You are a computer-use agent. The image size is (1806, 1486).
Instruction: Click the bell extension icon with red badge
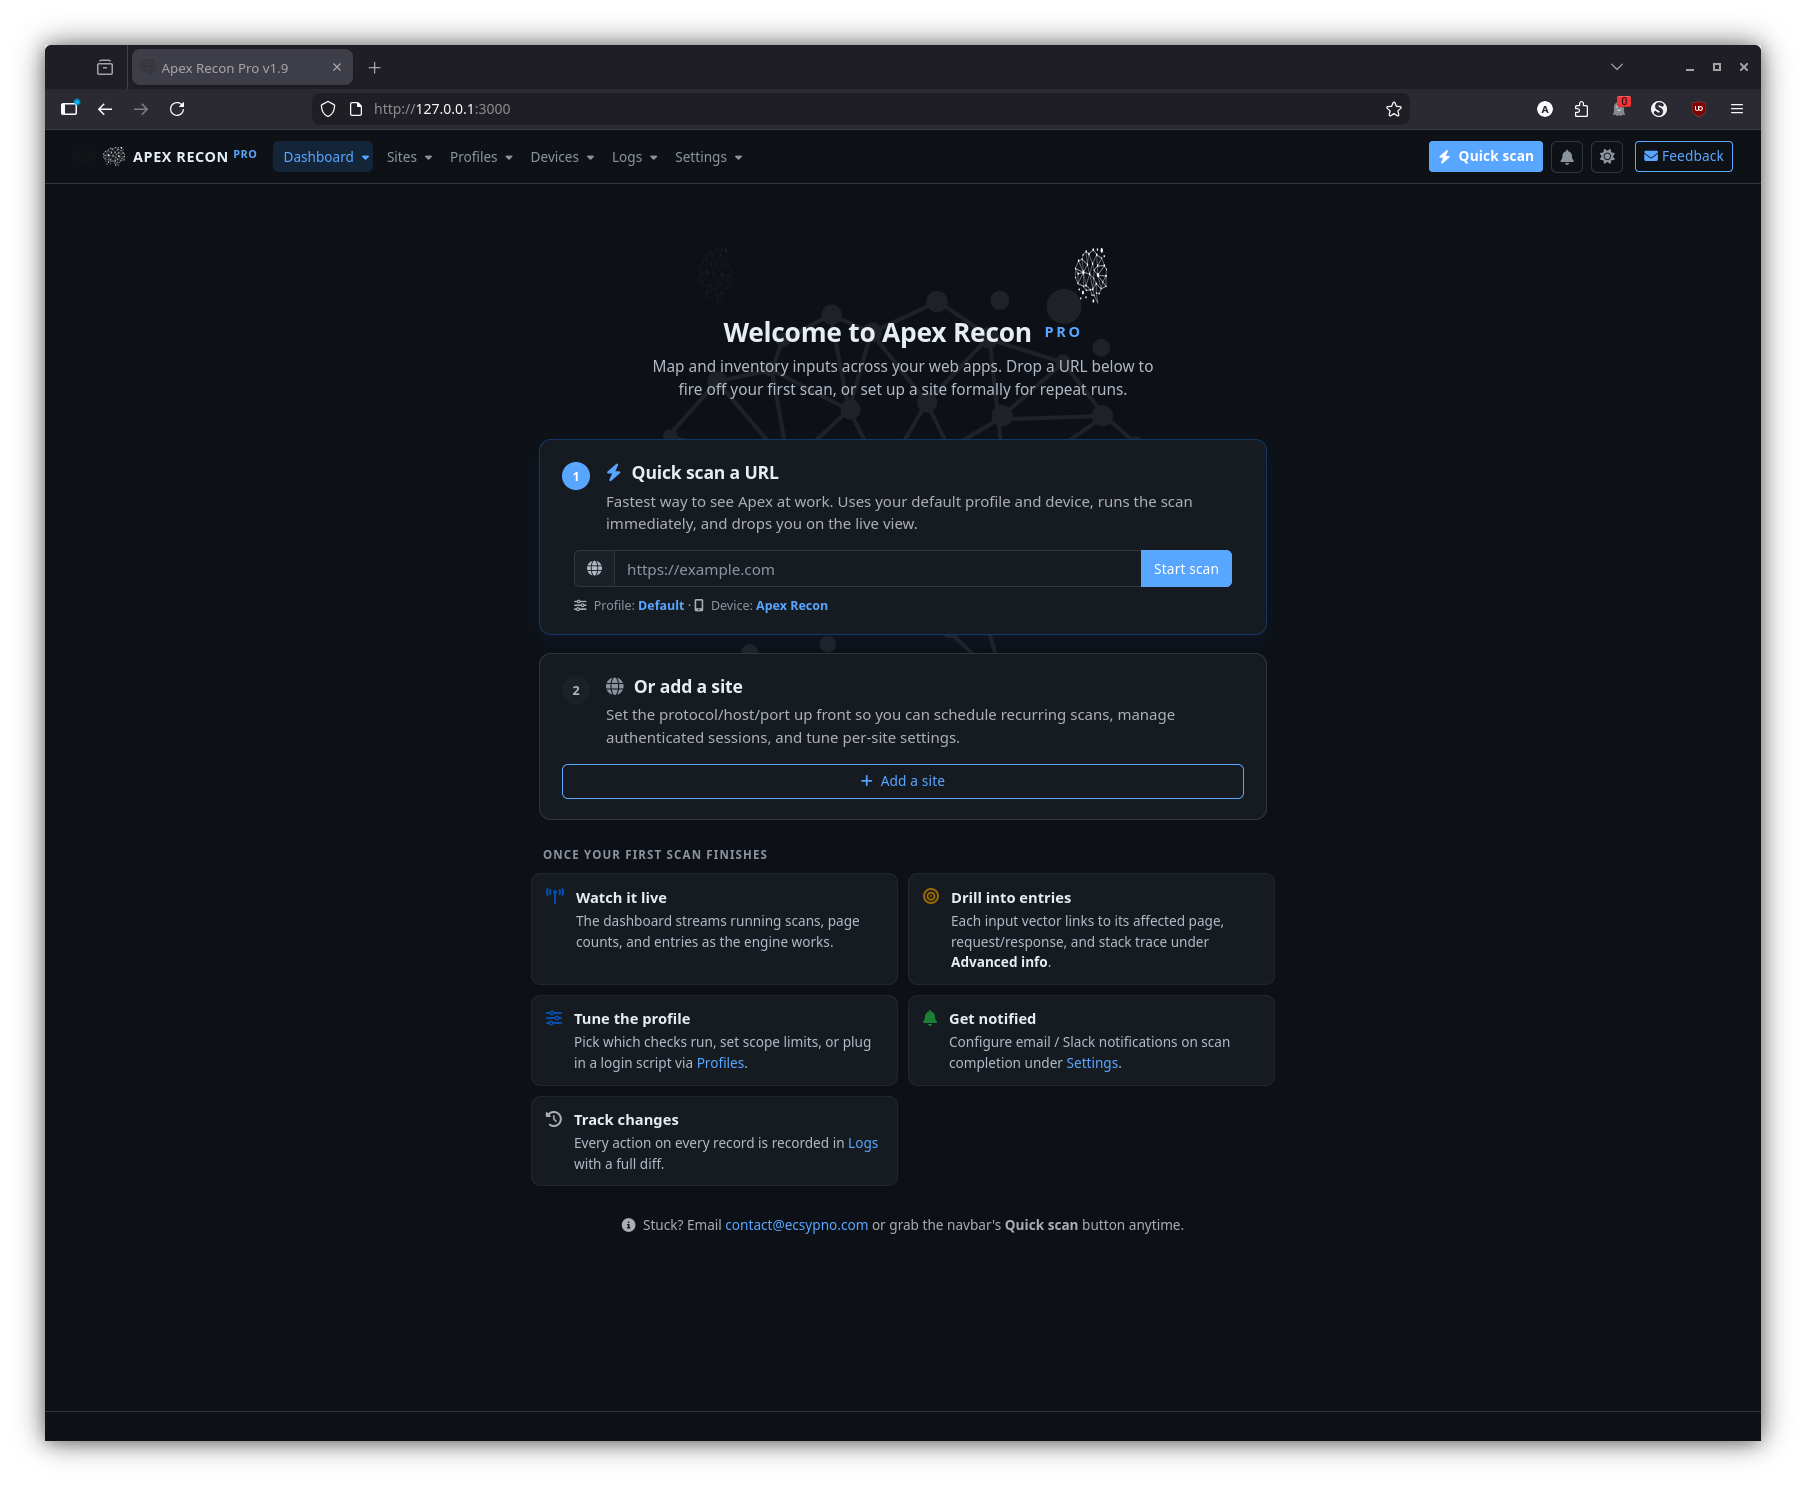[x=1620, y=108]
